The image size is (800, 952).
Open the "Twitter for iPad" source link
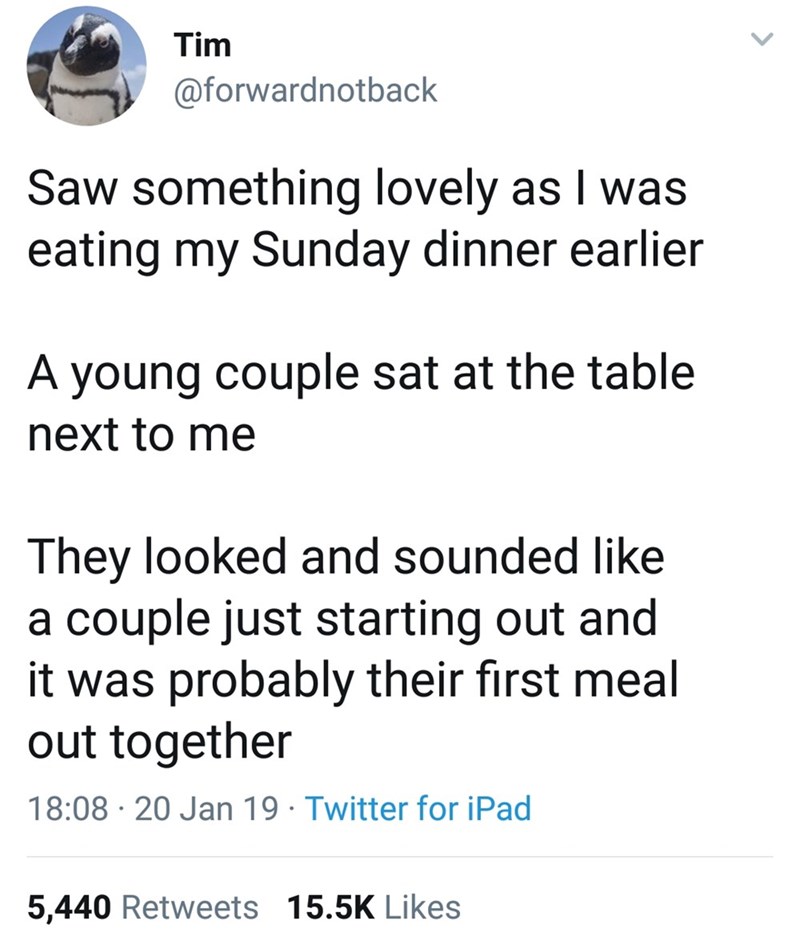417,807
